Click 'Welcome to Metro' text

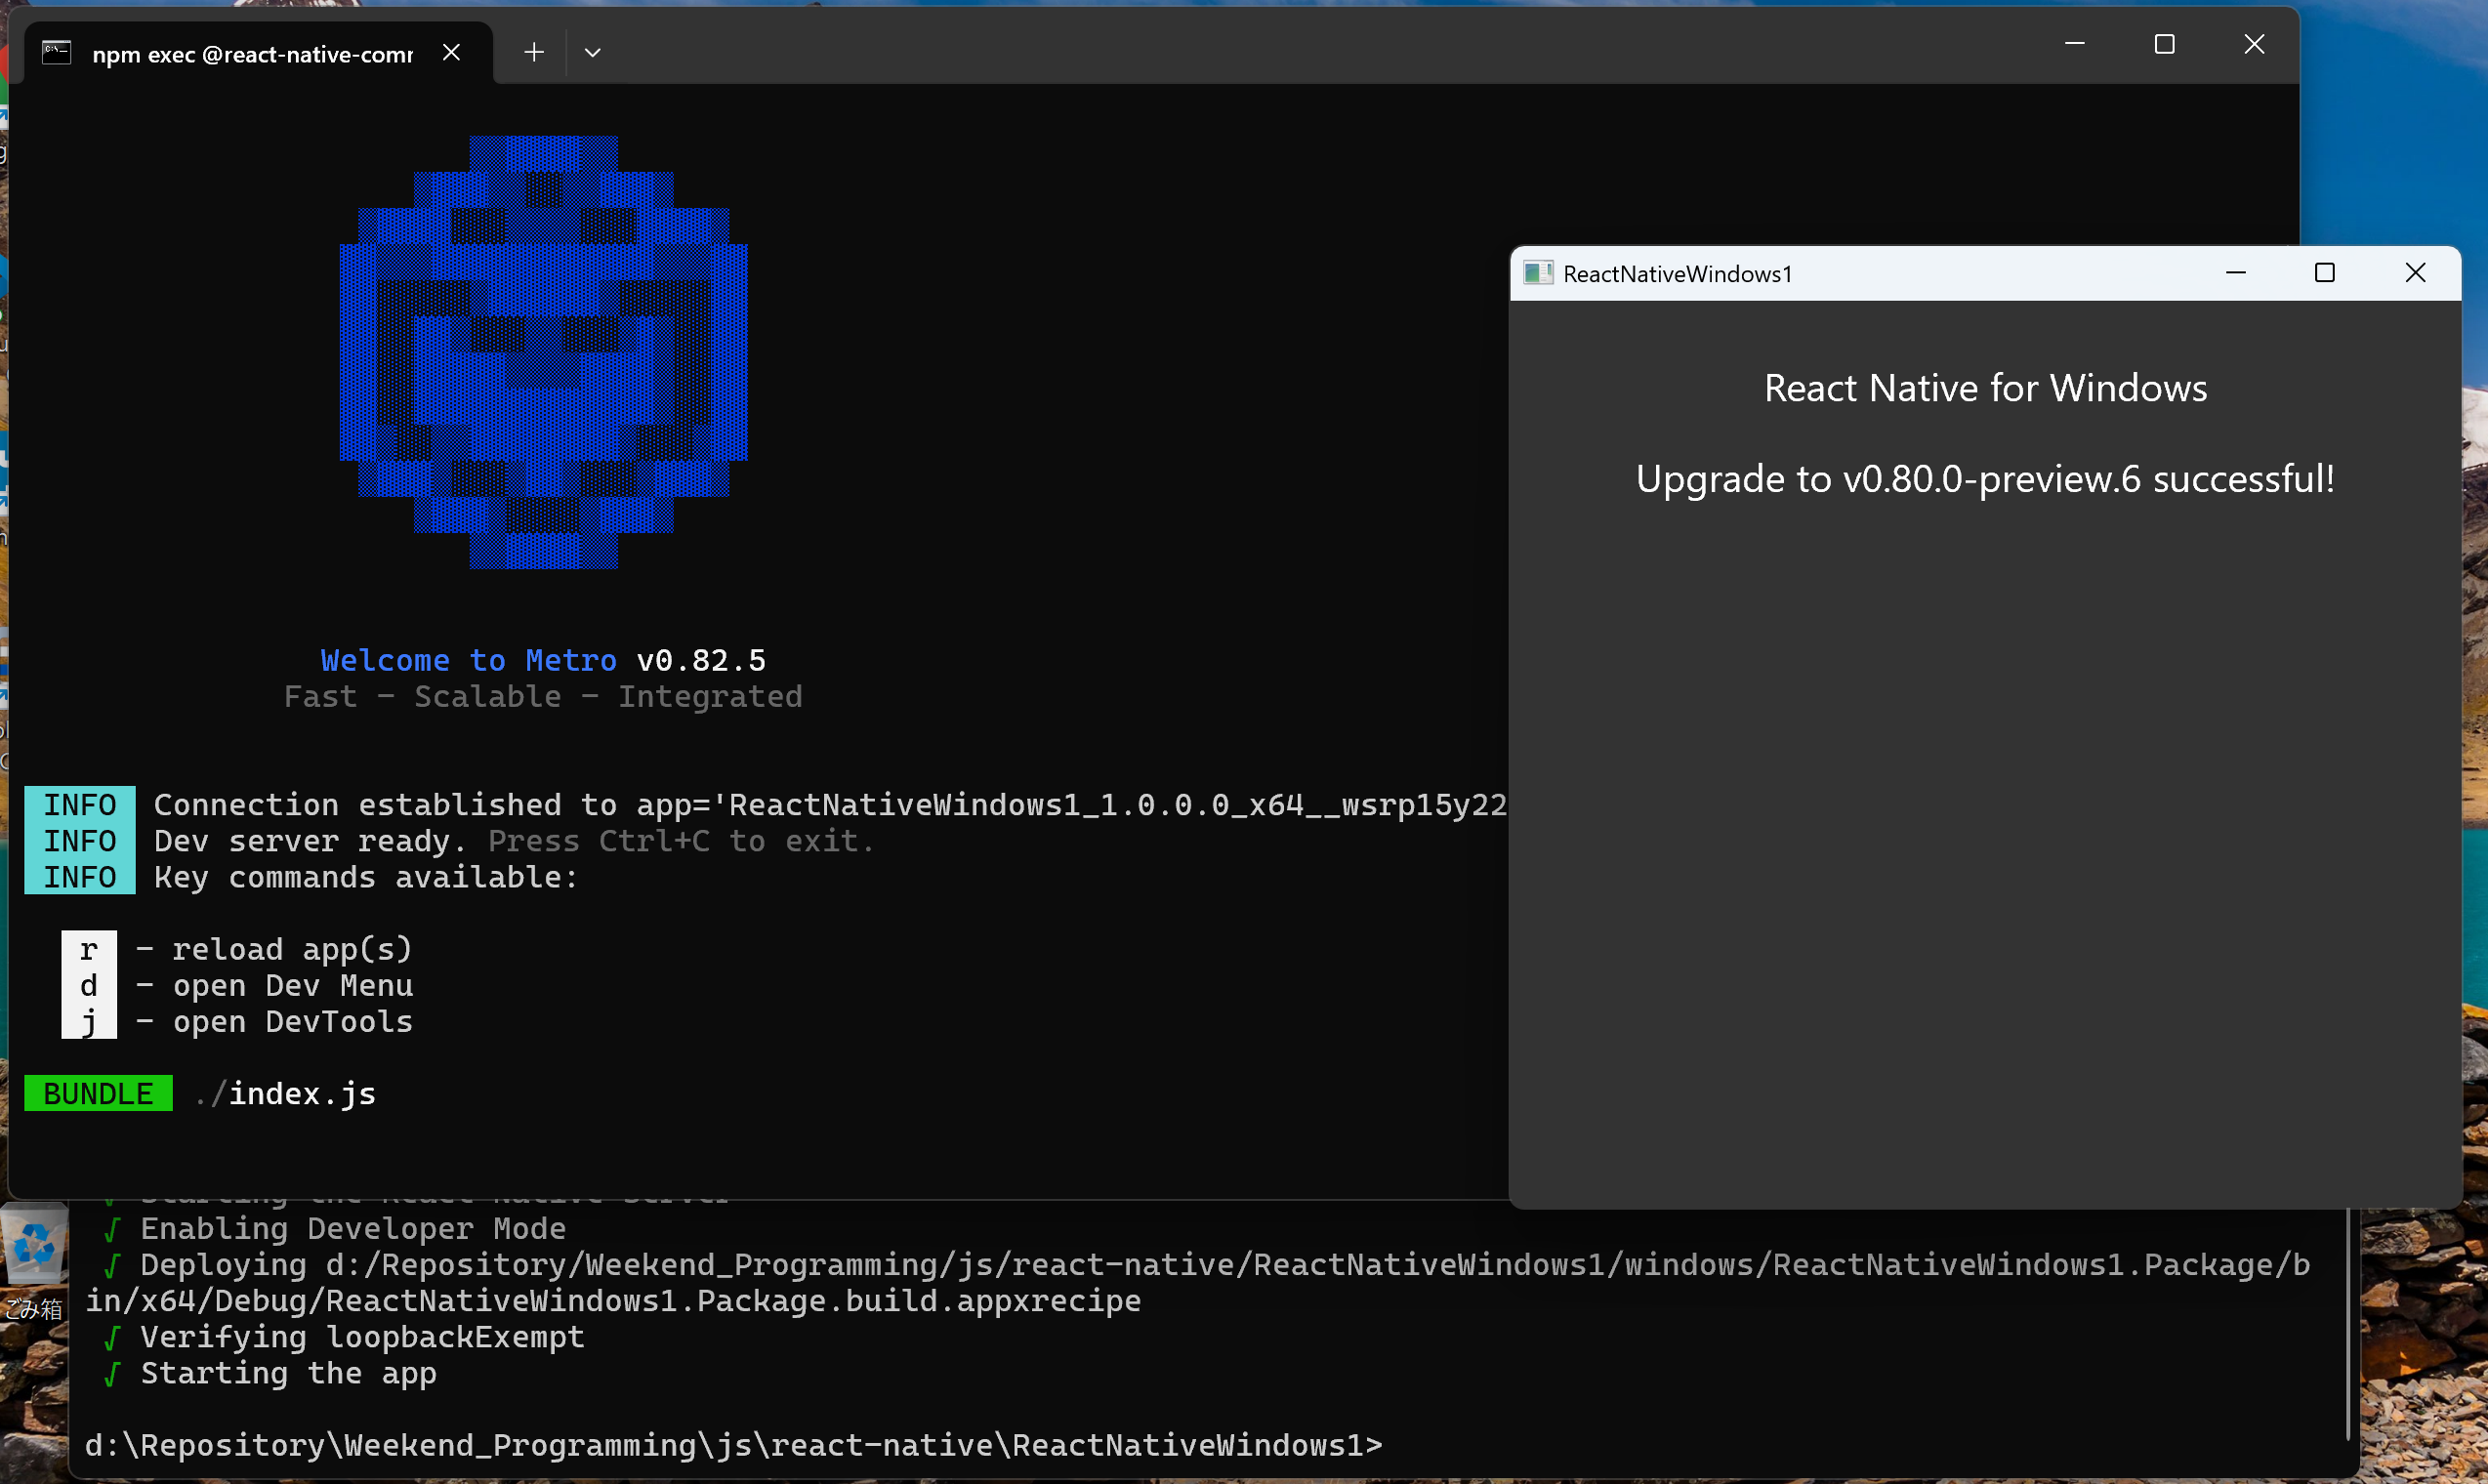pyautogui.click(x=468, y=660)
